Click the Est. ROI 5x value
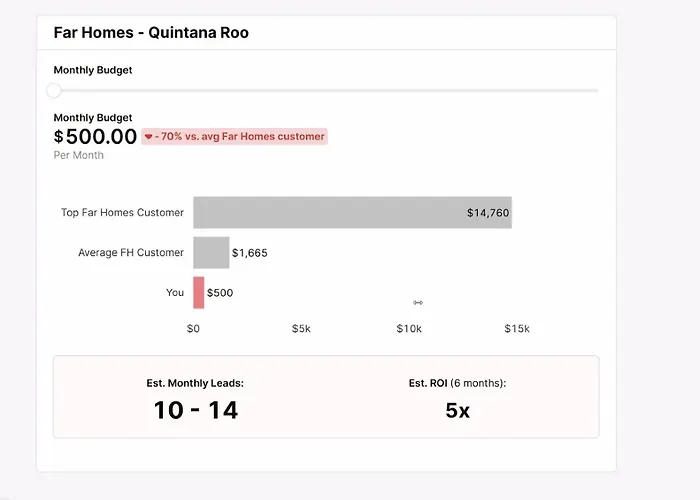This screenshot has height=500, width=700. click(x=457, y=410)
